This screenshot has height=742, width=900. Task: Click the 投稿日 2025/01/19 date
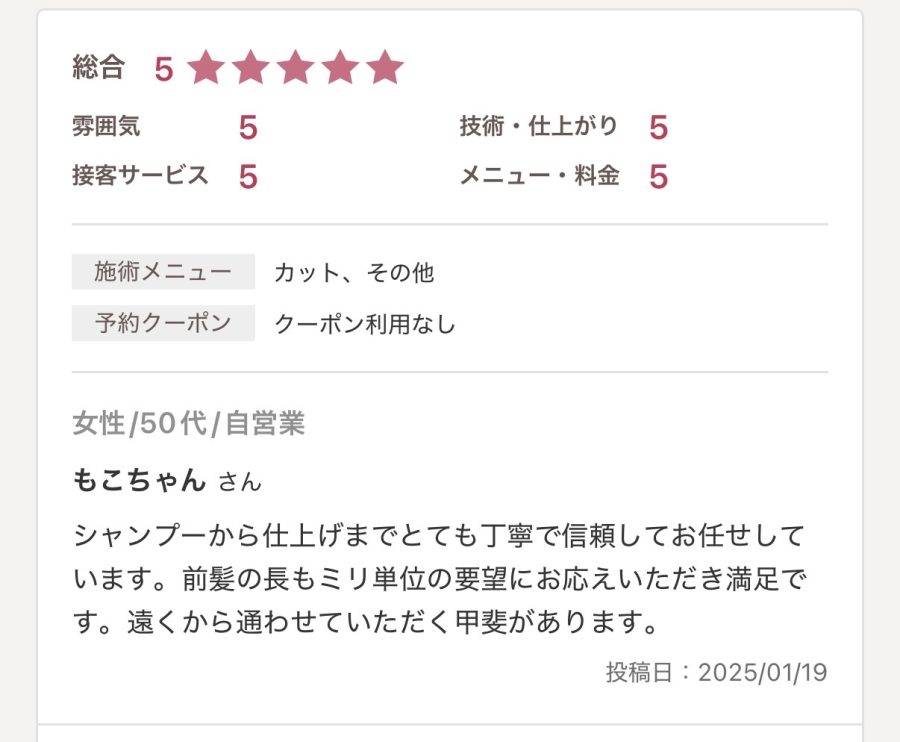click(716, 672)
